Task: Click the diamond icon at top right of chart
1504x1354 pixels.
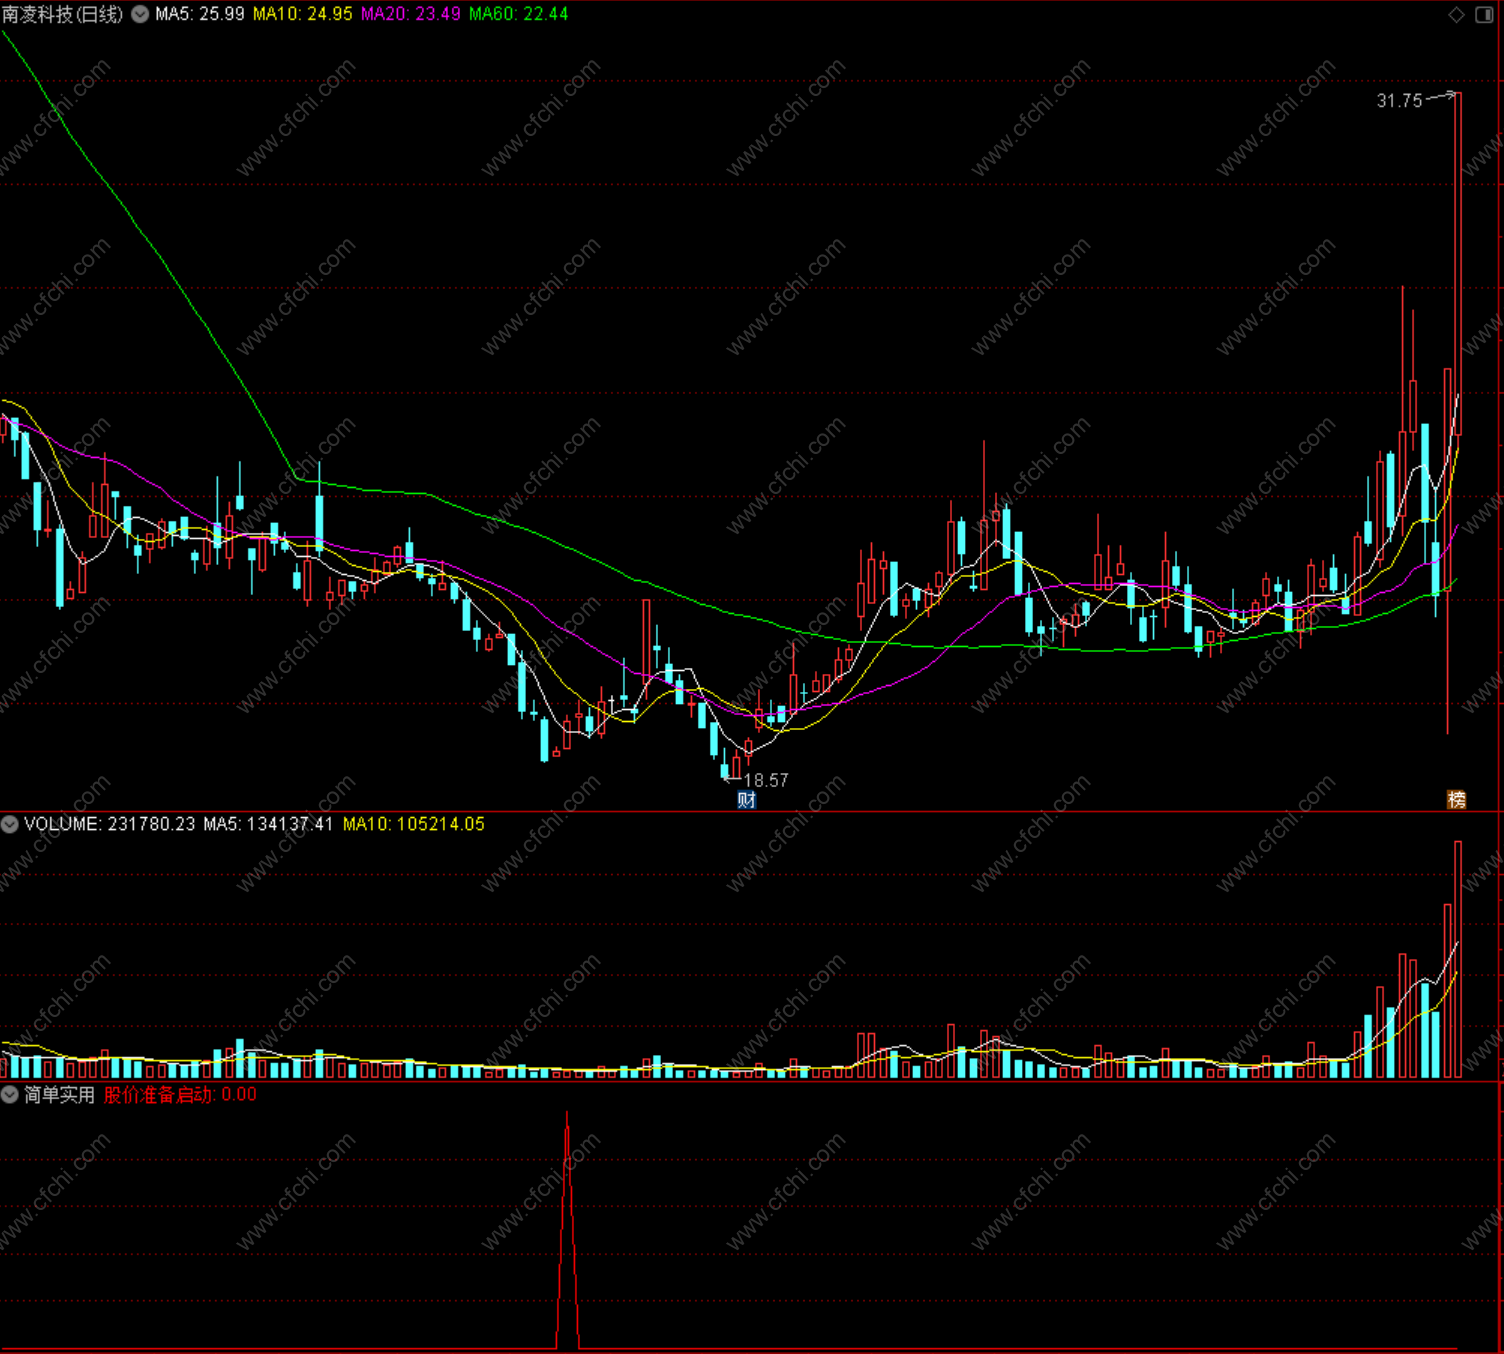Action: [1457, 14]
